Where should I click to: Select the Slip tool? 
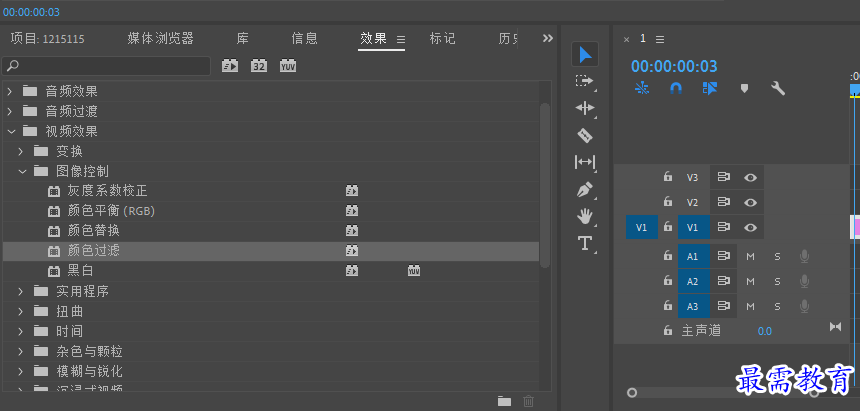pyautogui.click(x=585, y=162)
